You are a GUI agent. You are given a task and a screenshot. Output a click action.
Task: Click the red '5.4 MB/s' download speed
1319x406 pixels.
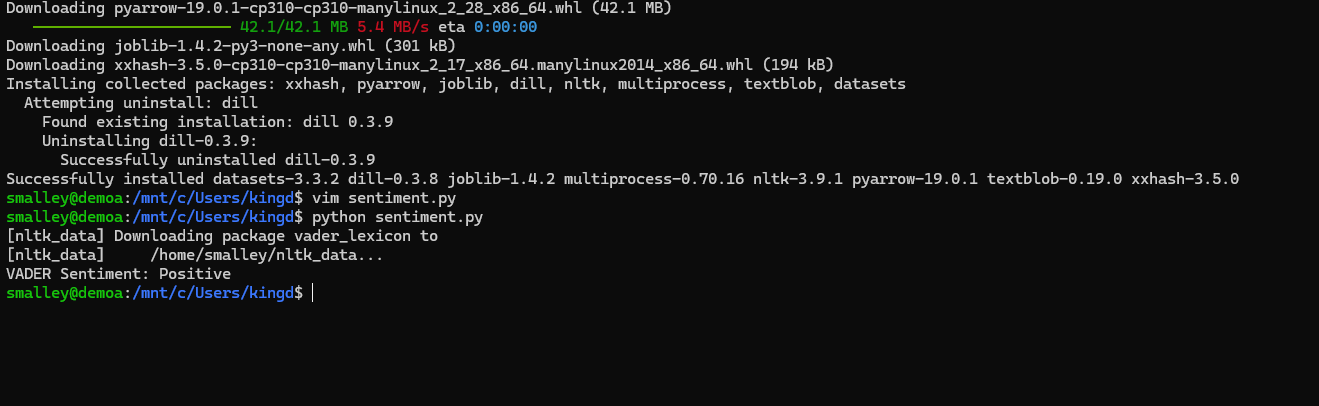[393, 27]
